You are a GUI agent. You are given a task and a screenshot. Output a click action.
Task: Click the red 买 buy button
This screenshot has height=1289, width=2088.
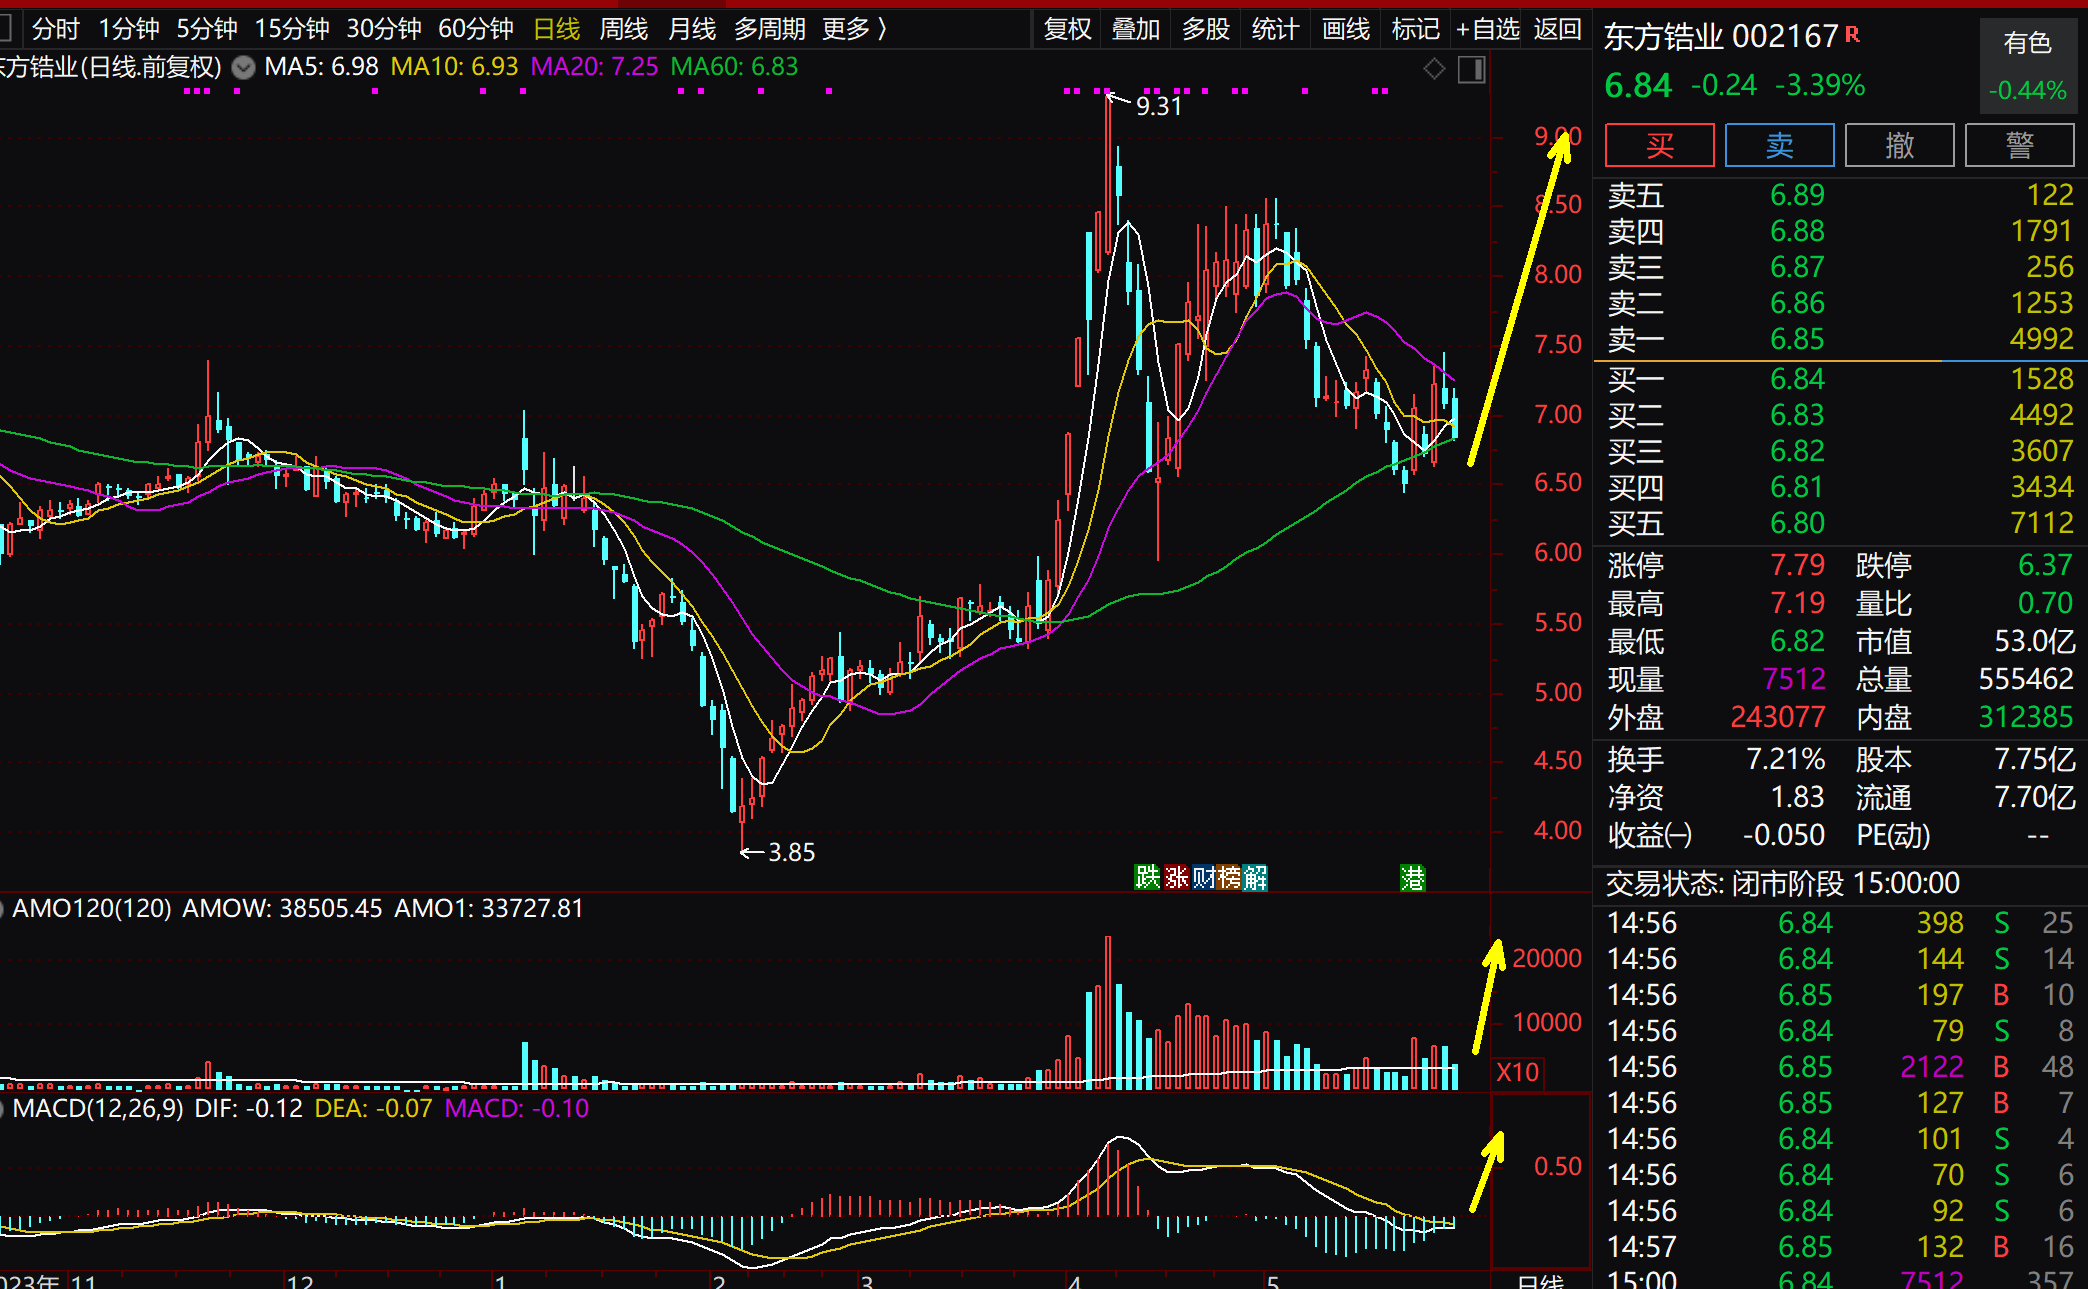(1660, 146)
